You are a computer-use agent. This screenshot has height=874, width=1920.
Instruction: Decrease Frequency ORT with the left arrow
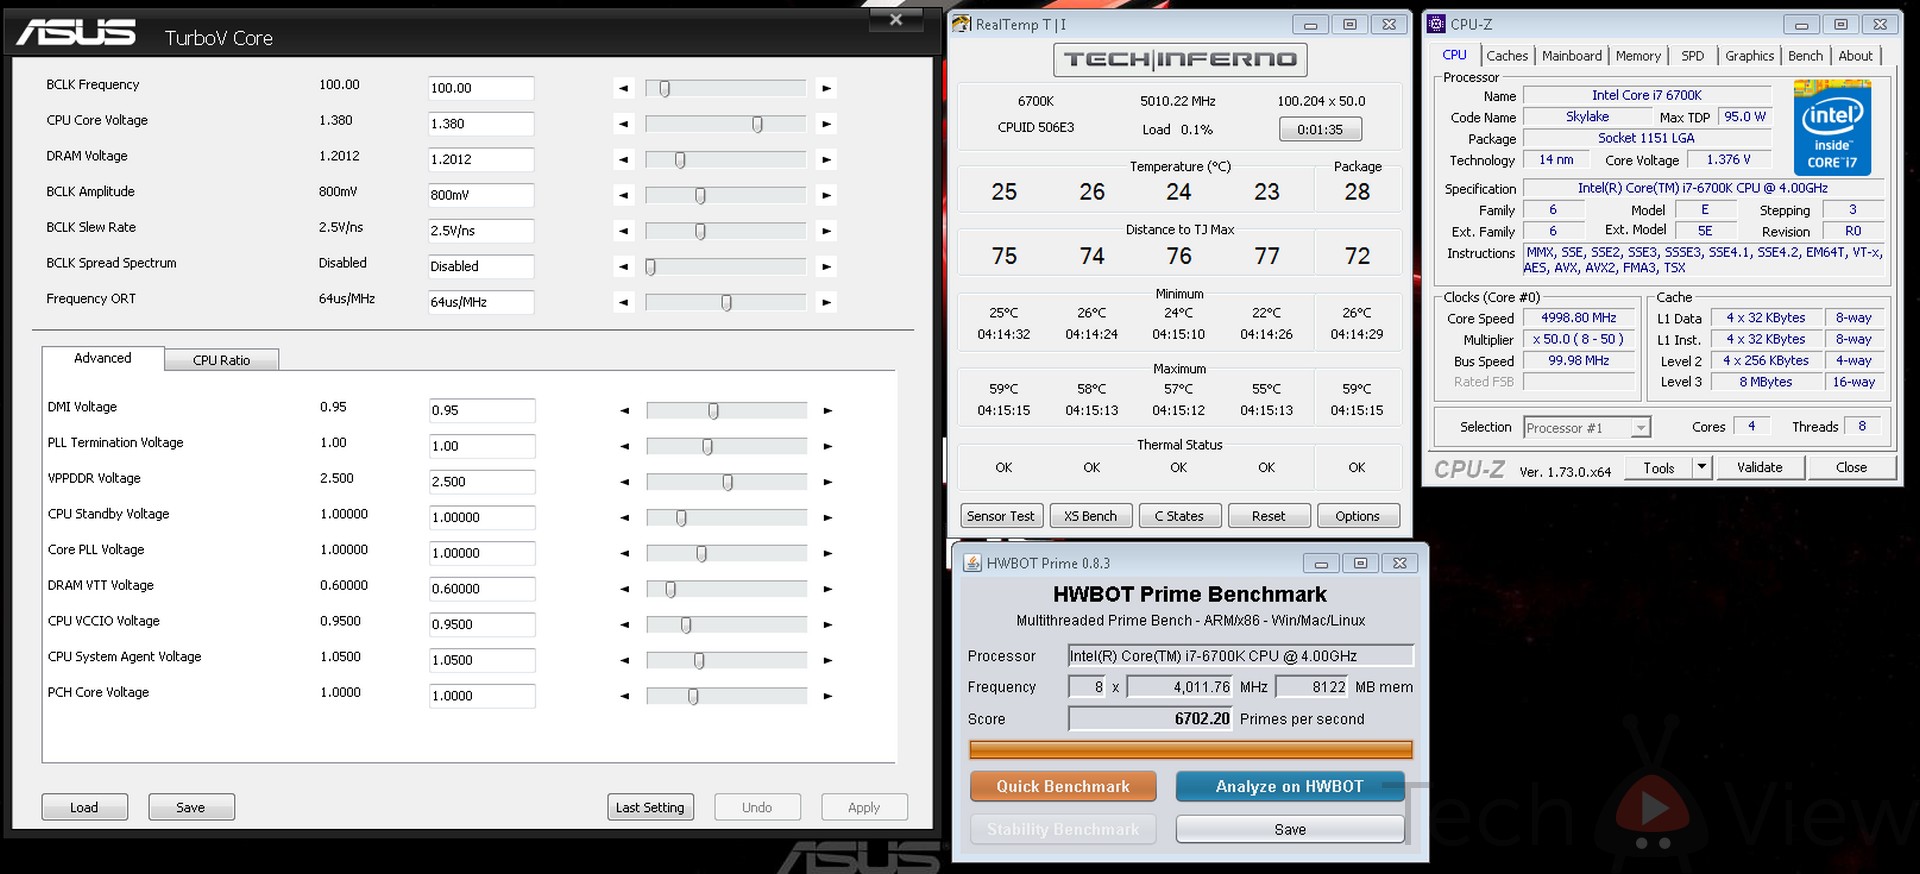pos(624,302)
